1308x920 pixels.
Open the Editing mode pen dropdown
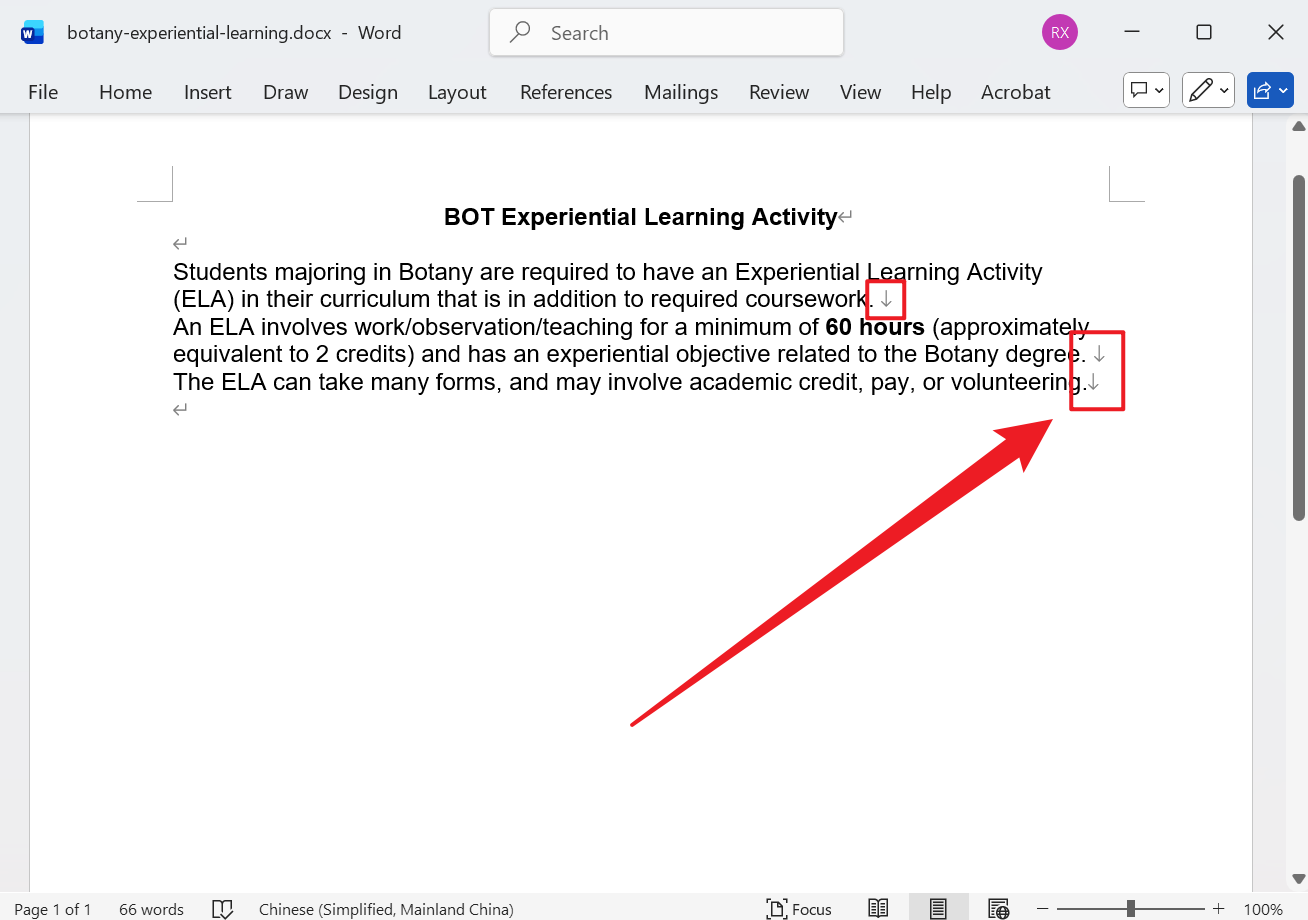[x=1208, y=91]
